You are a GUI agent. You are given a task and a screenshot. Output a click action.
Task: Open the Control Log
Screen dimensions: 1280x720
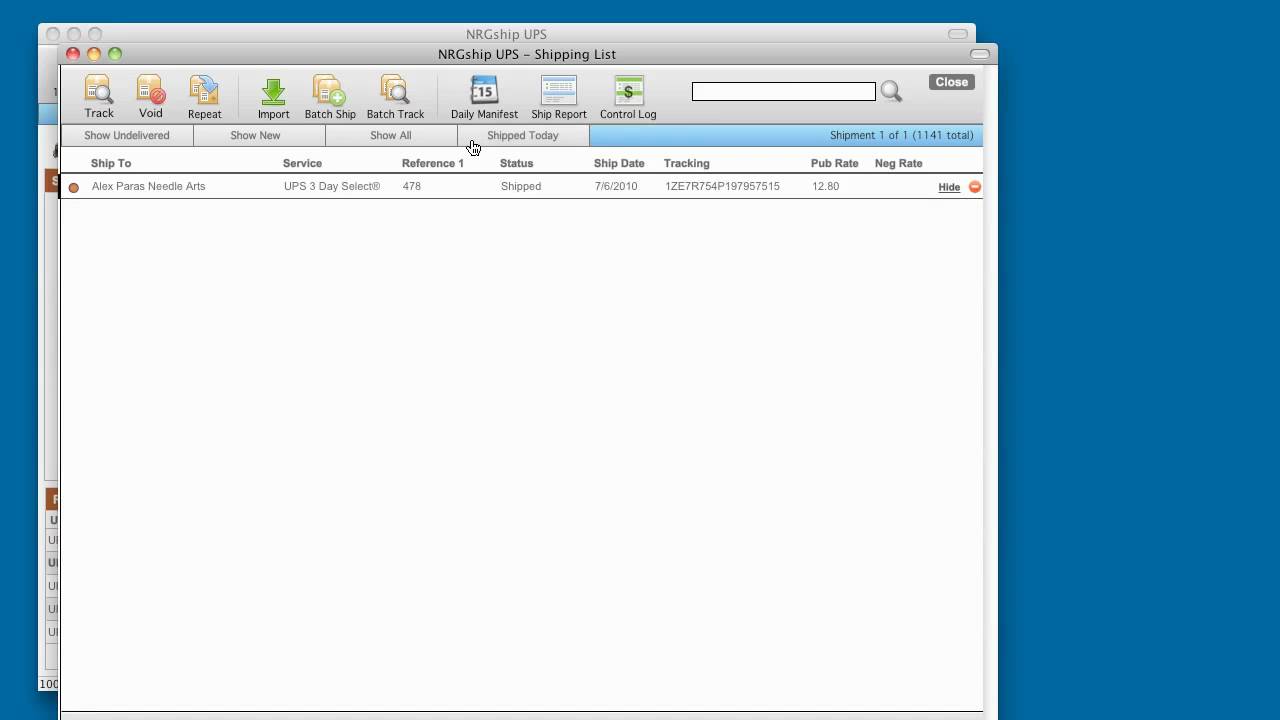[628, 97]
